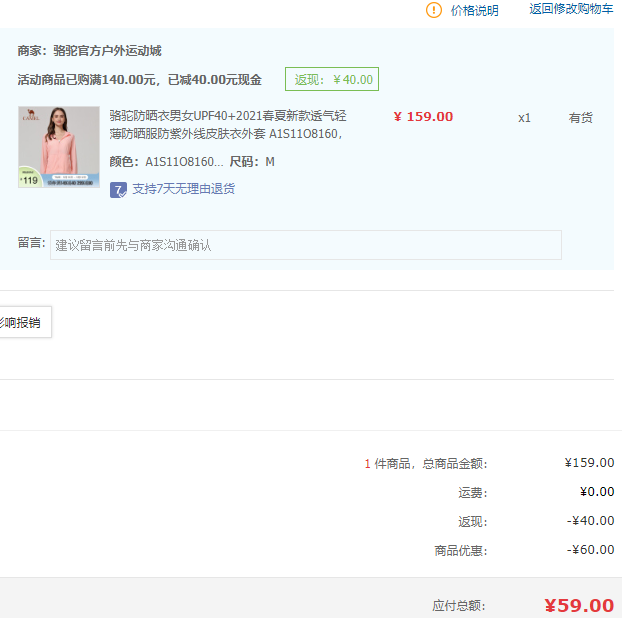Click the 影响报销 button
The width and height of the screenshot is (622, 618).
click(x=24, y=322)
